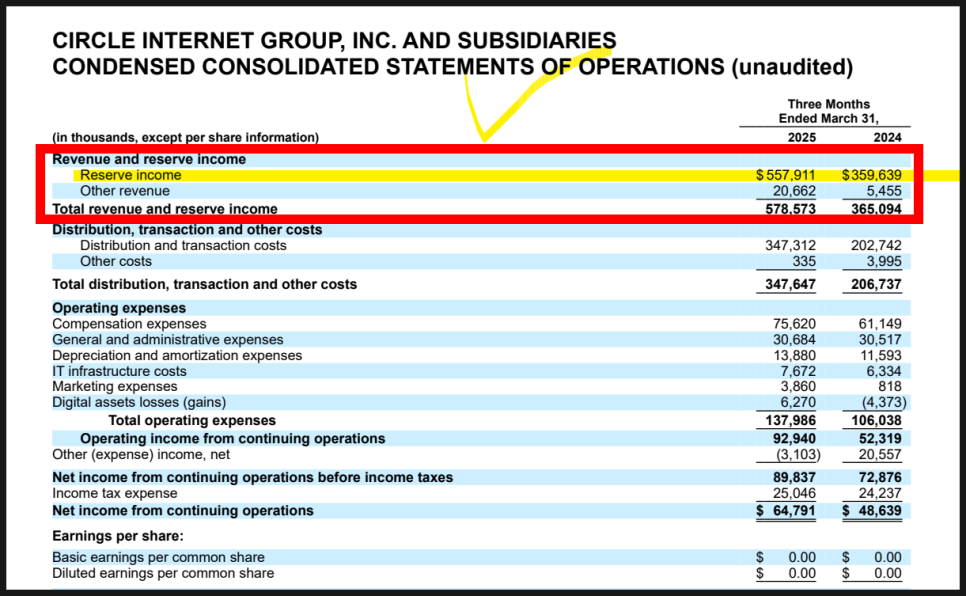The width and height of the screenshot is (966, 596).
Task: Click the other revenue value "5,455"
Action: tap(884, 191)
